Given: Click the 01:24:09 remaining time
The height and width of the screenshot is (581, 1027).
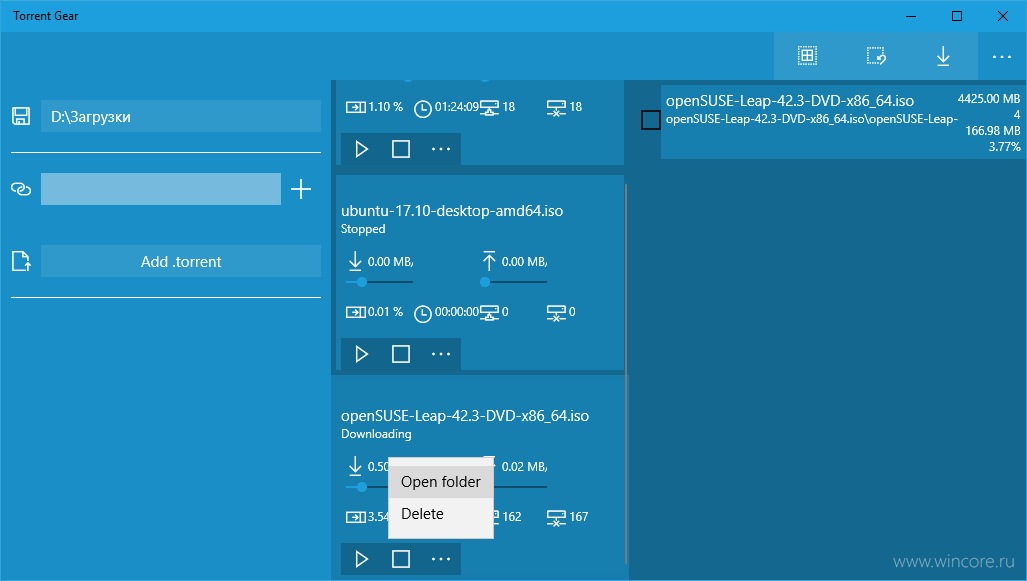Looking at the screenshot, I should (457, 107).
